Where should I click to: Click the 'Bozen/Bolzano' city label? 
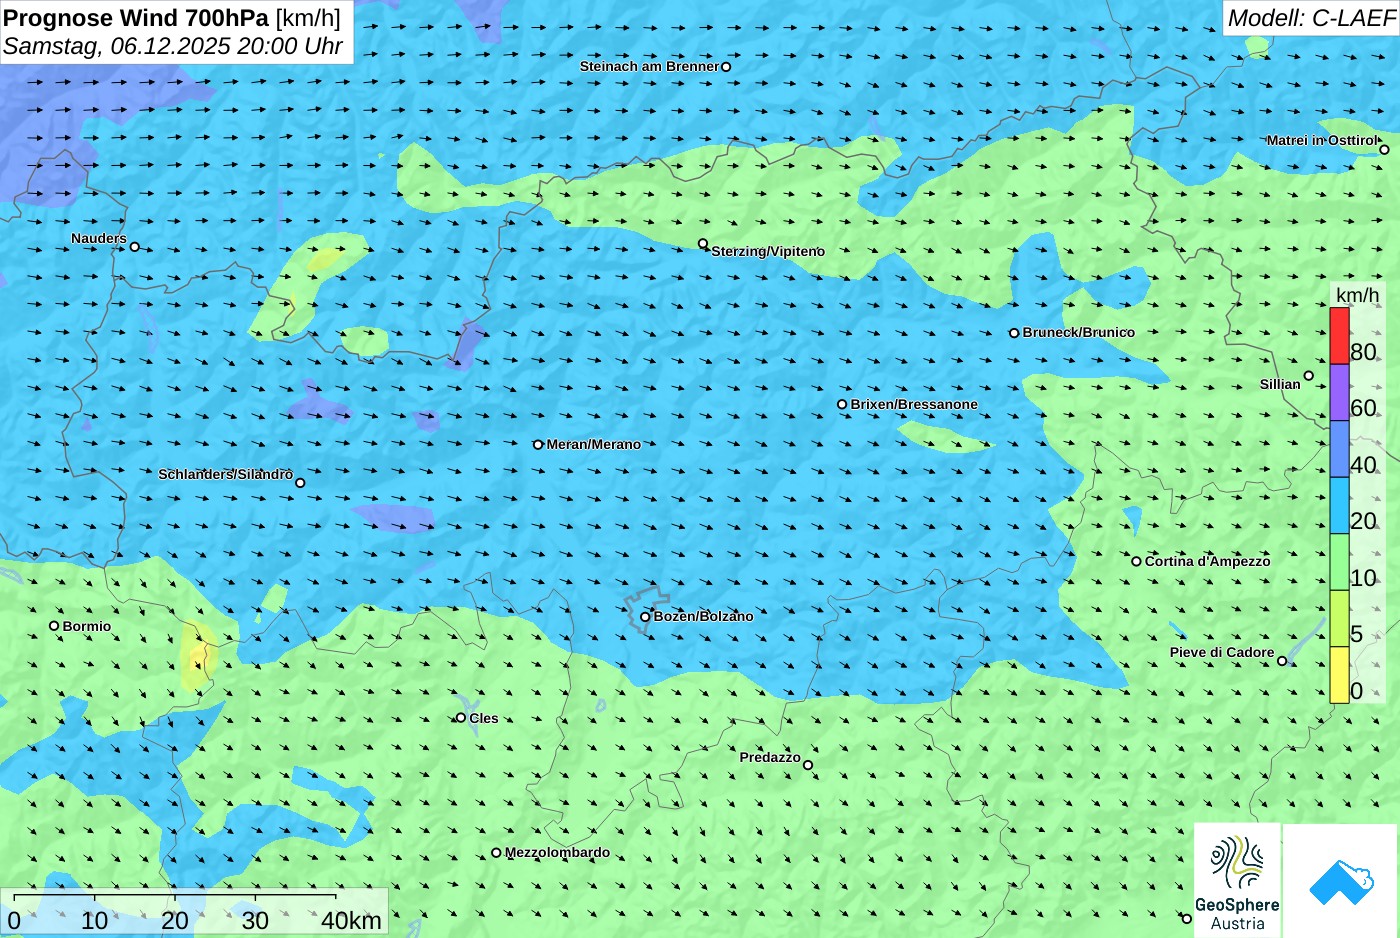[704, 617]
